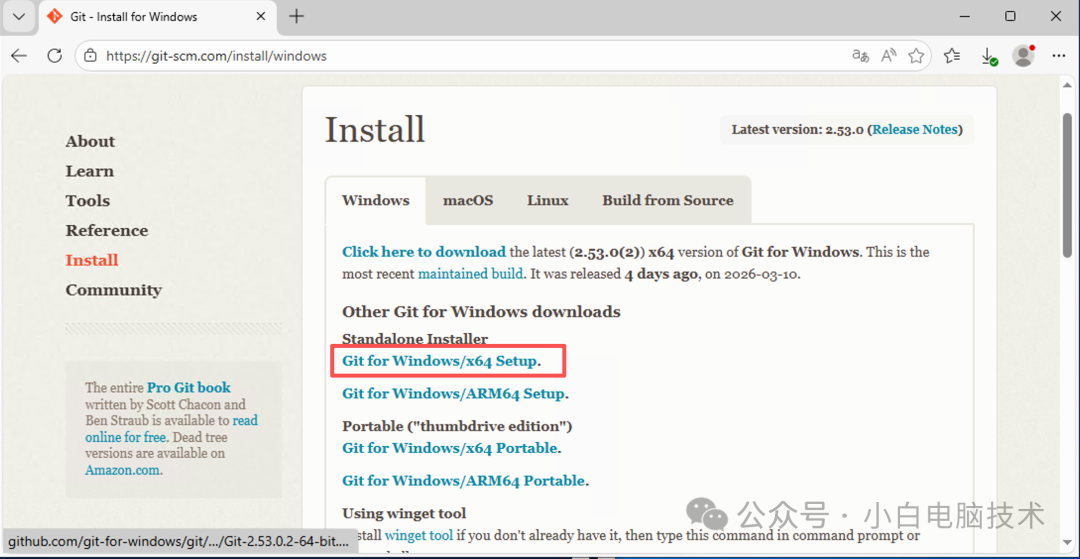Click the 'Other Git for Windows downloads' heading
The image size is (1080, 559).
(x=481, y=312)
